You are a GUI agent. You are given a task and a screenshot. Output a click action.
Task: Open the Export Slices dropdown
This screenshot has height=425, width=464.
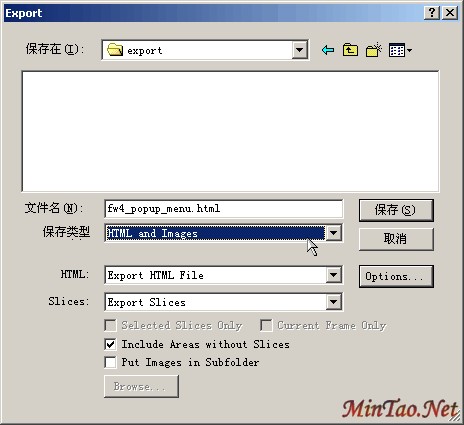click(x=334, y=302)
